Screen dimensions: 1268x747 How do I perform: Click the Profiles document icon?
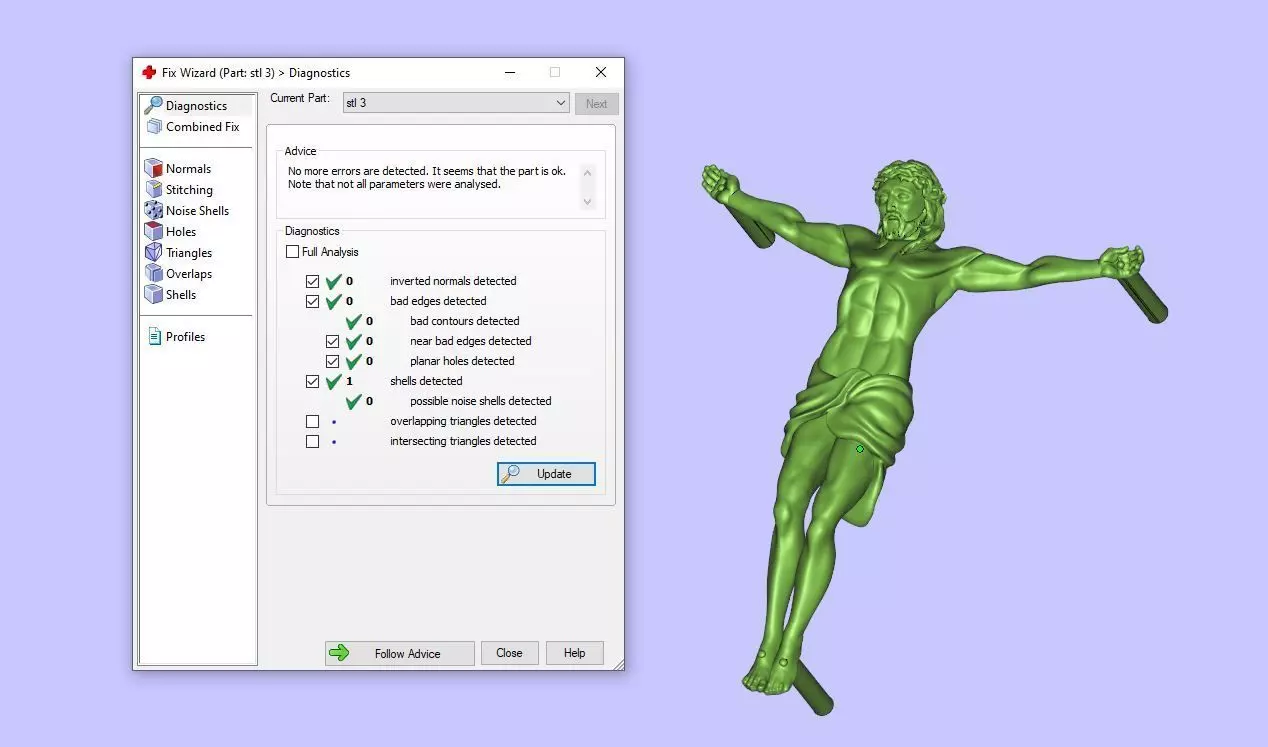154,336
